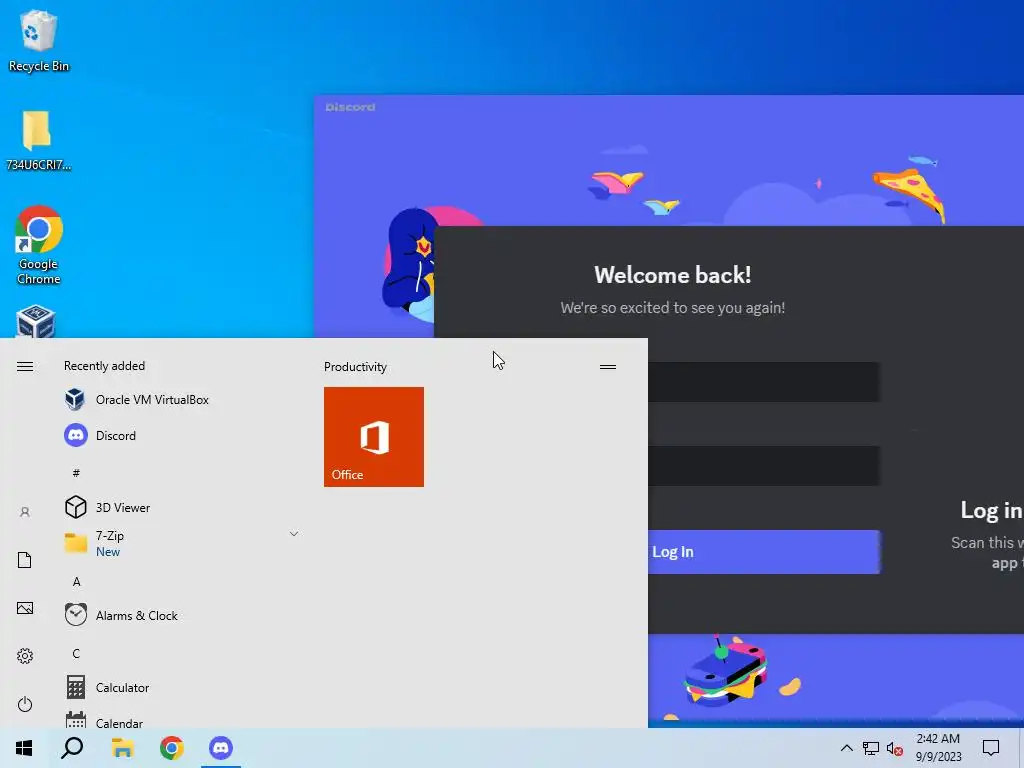Open the VirtualBox desktop shortcut icon
Viewport: 1024px width, 768px height.
36,321
